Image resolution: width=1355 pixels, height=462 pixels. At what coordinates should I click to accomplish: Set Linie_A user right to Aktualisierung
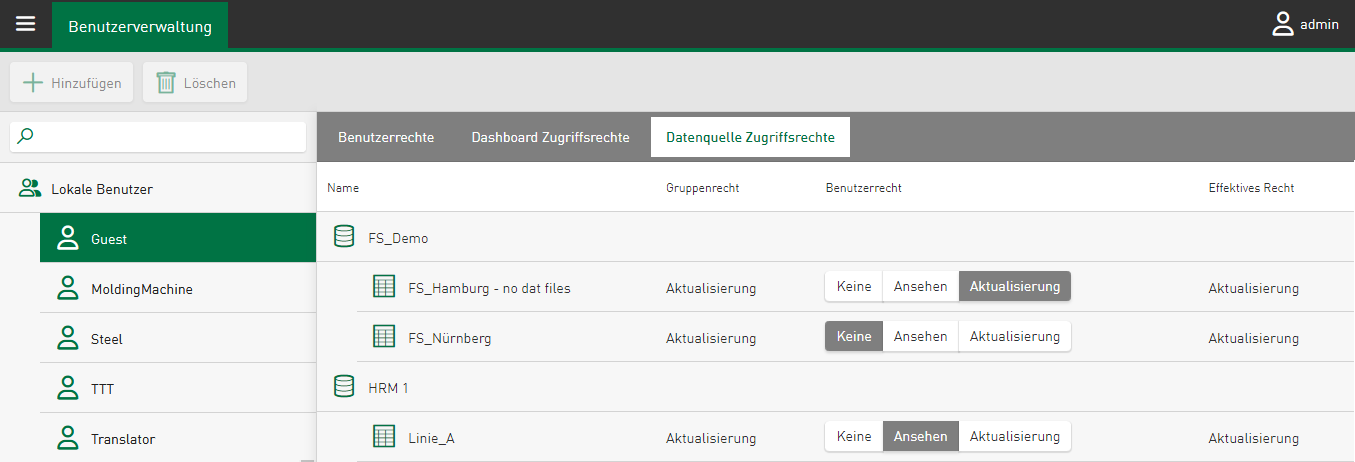1014,437
